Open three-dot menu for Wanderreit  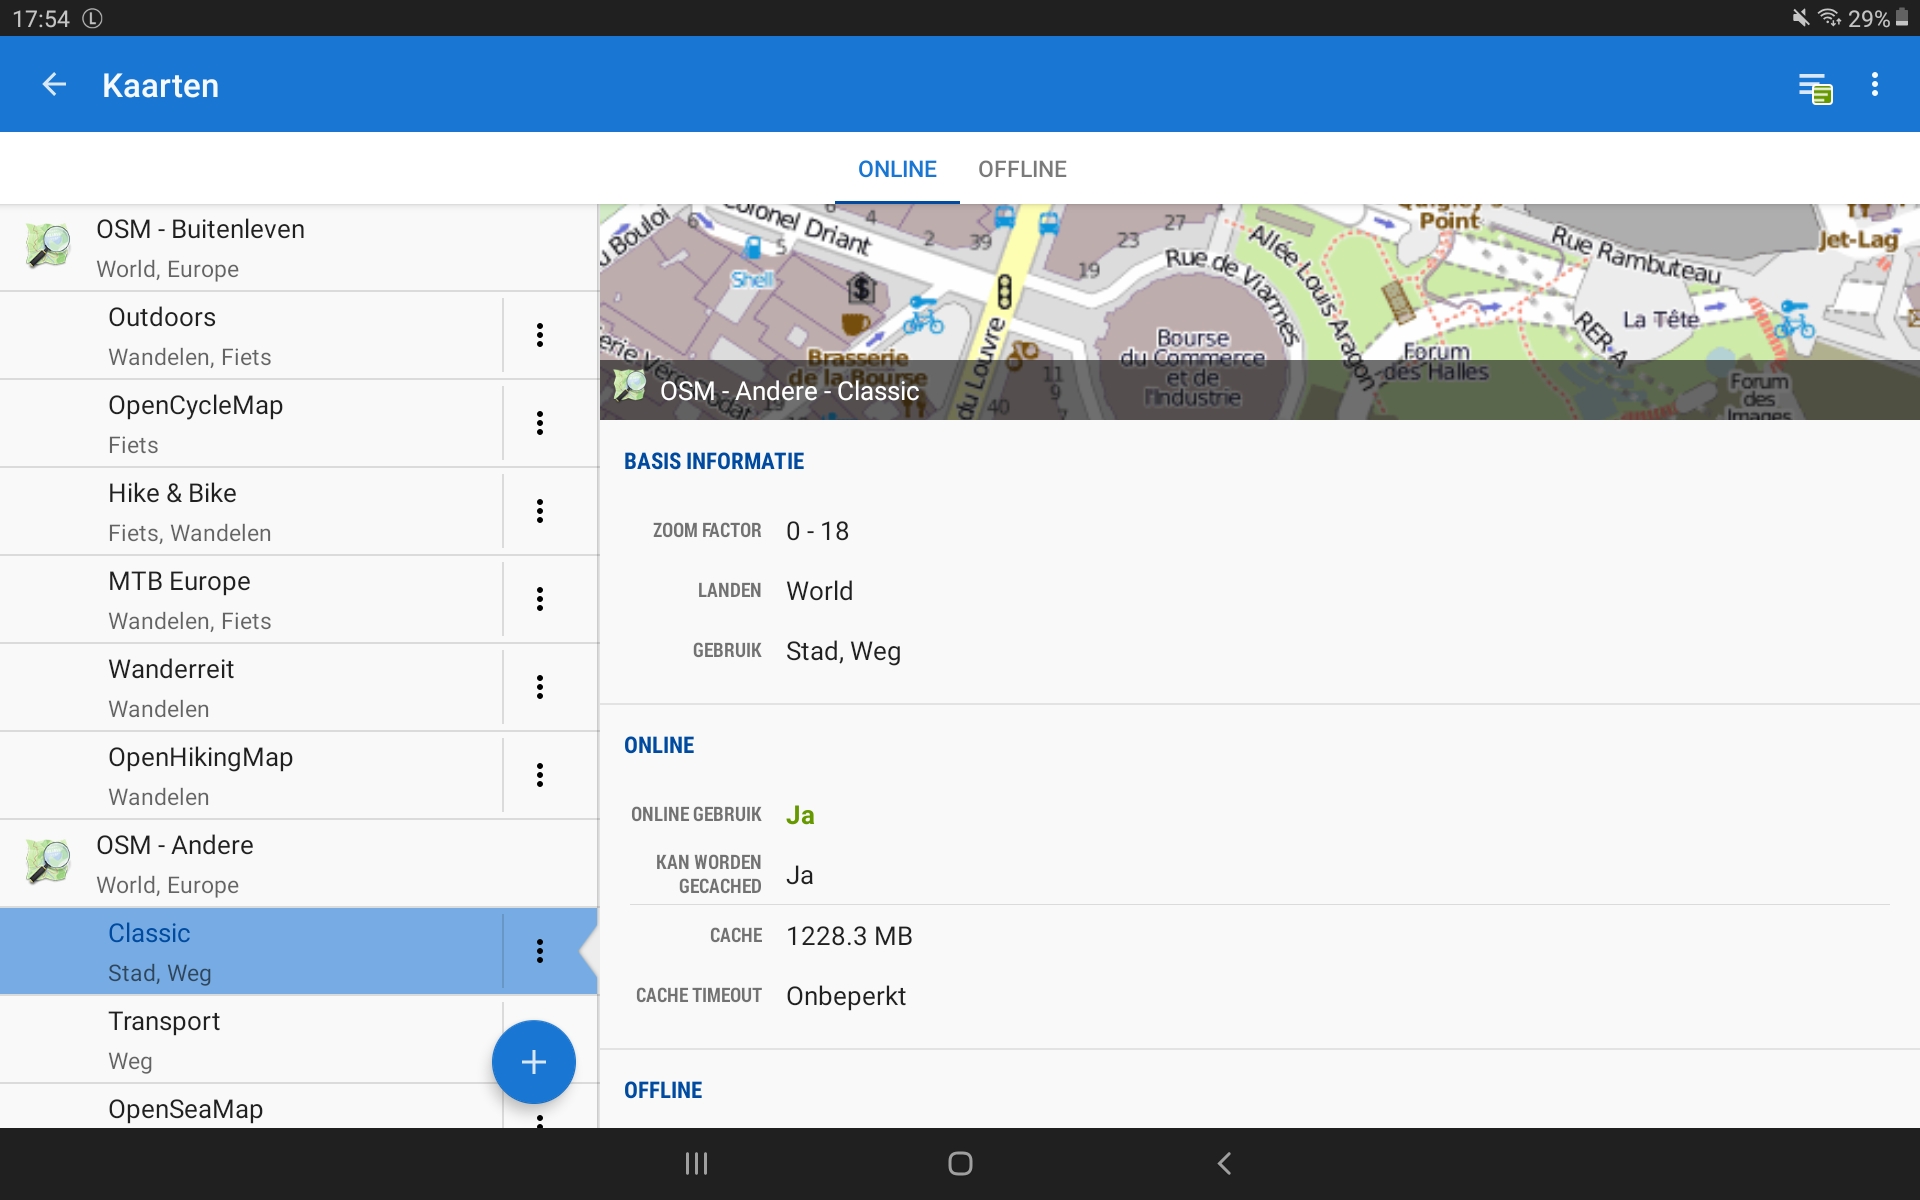point(540,687)
